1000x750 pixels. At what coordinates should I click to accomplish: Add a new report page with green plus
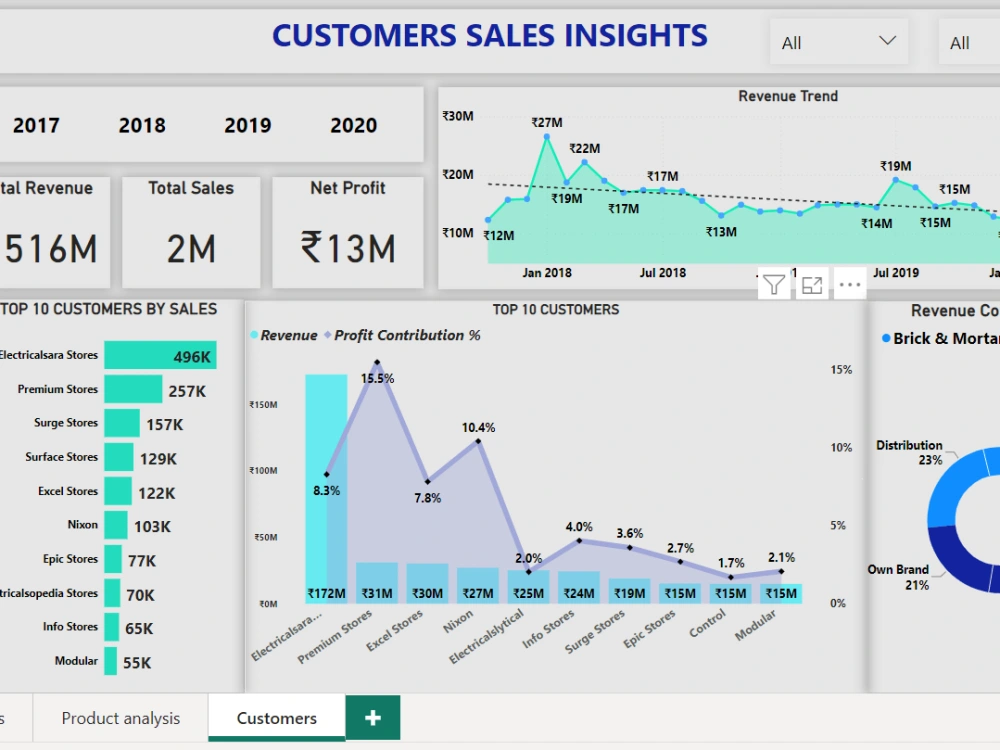point(372,717)
